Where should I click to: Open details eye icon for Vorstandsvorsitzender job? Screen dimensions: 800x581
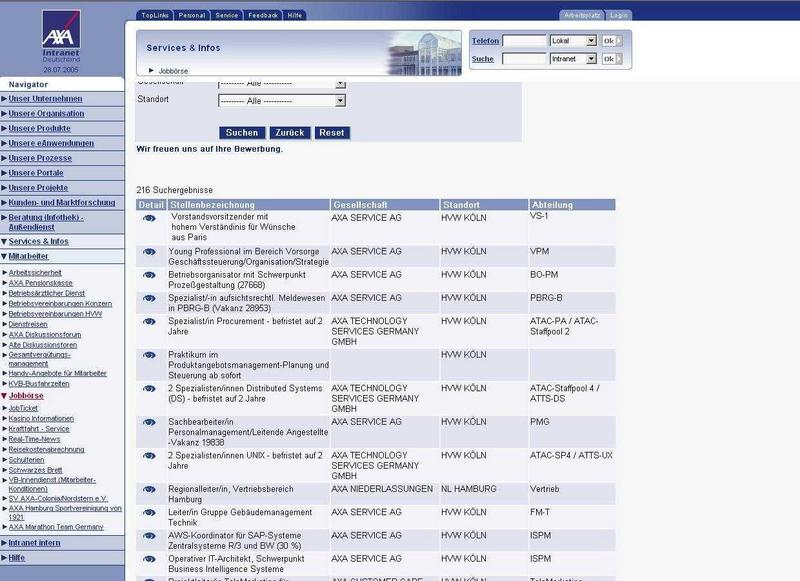coord(149,218)
